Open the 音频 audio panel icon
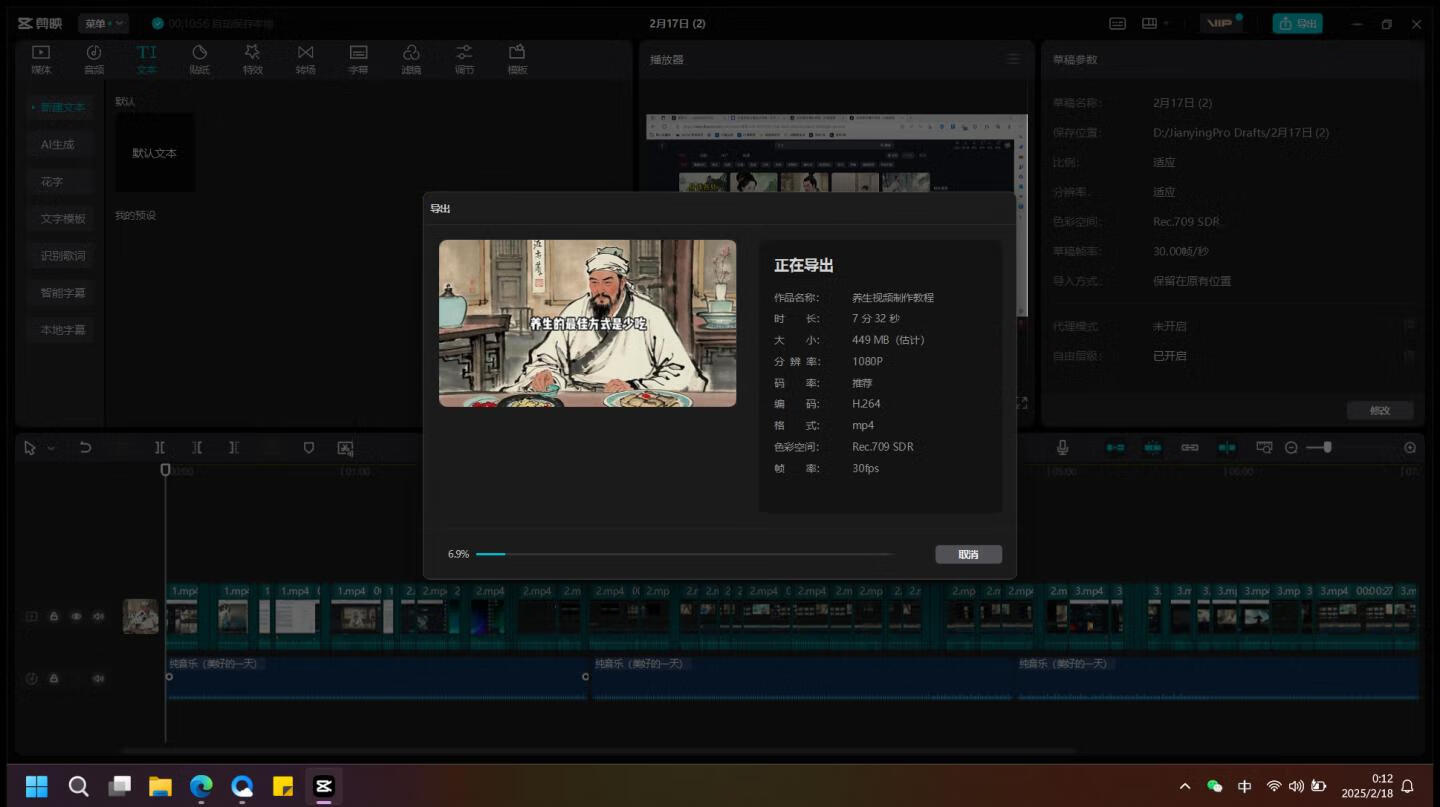Screen dimensions: 1440x807 93,59
